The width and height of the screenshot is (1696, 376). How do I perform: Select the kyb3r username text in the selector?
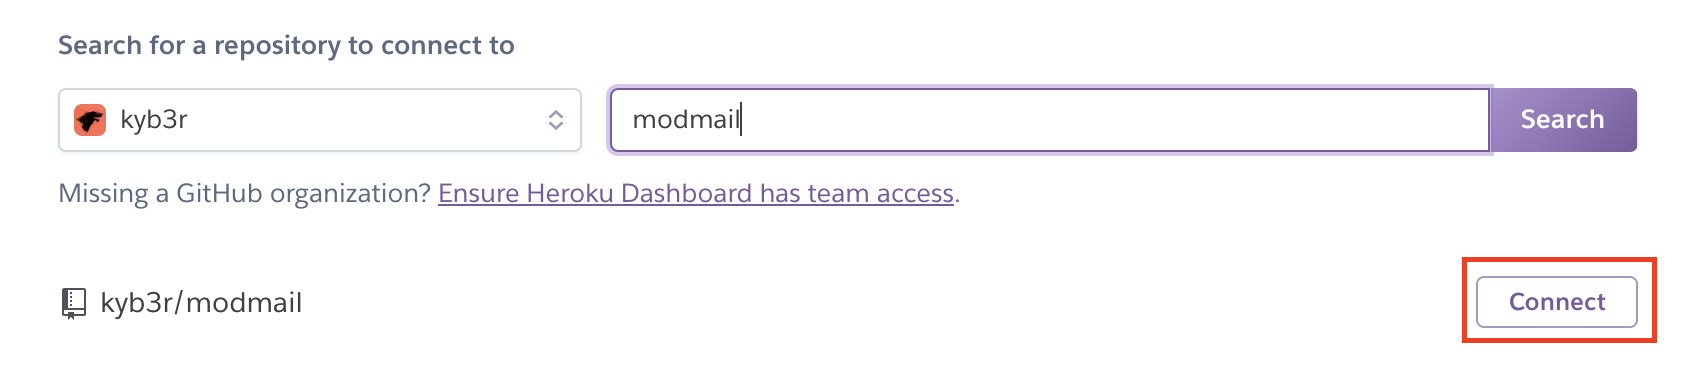tap(154, 120)
